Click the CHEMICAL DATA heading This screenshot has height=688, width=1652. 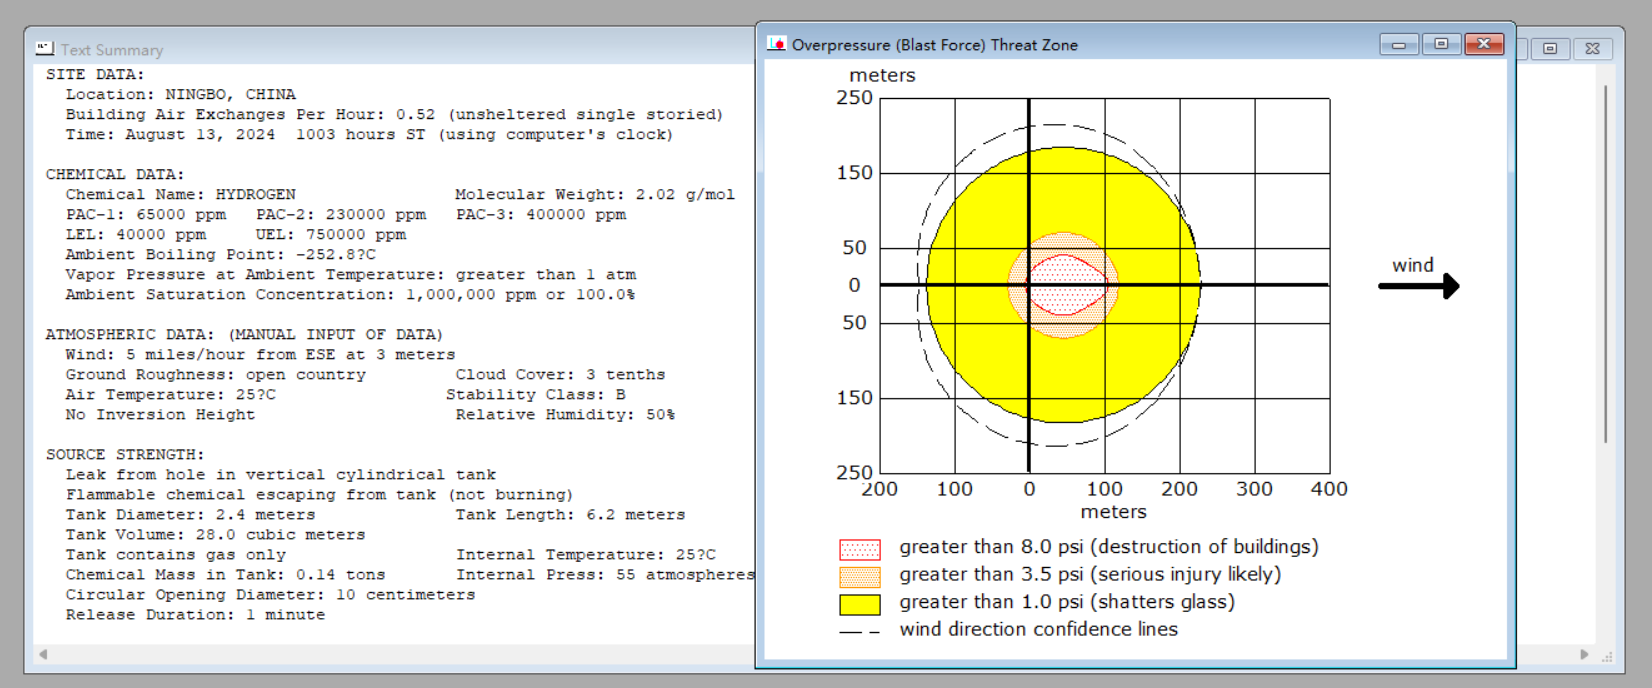click(x=115, y=175)
